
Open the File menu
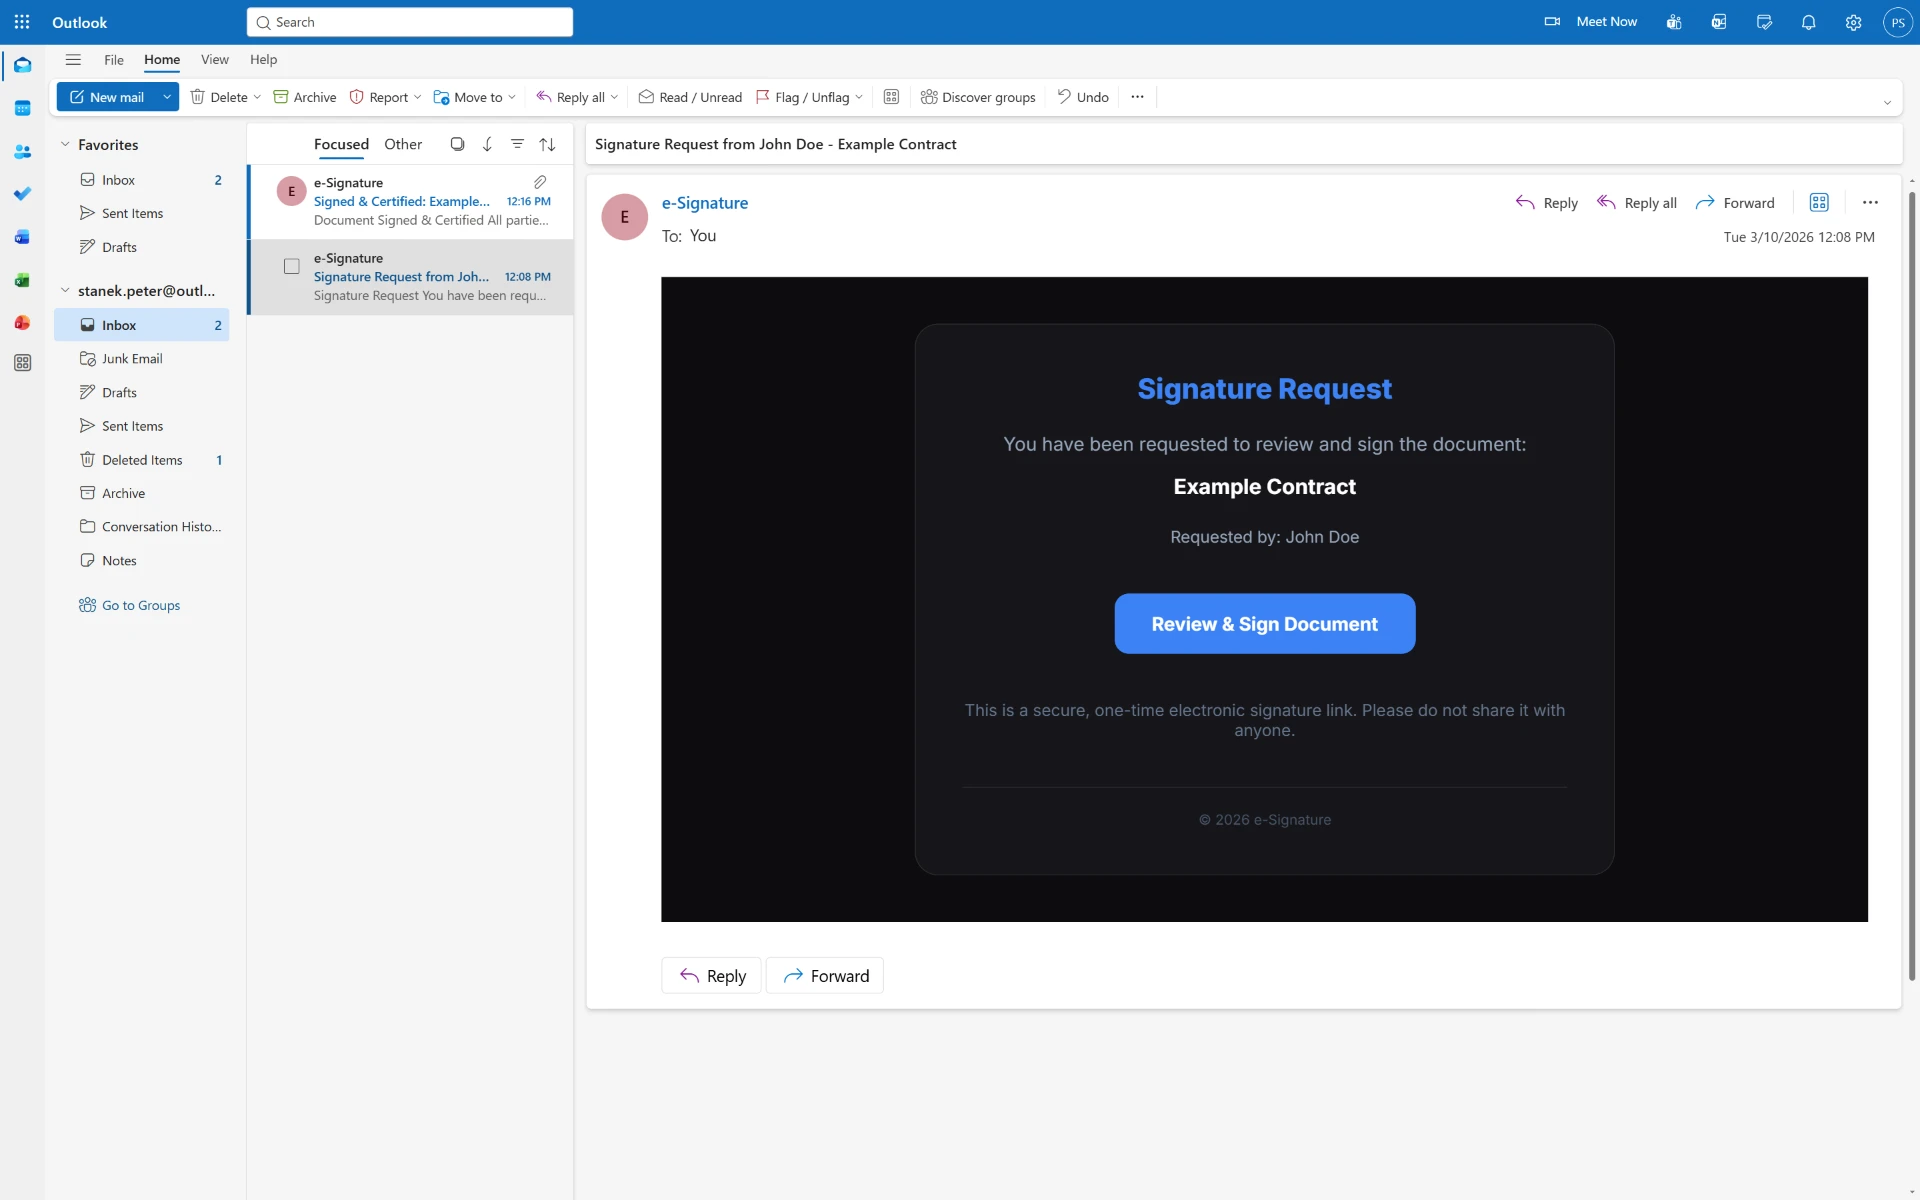114,60
